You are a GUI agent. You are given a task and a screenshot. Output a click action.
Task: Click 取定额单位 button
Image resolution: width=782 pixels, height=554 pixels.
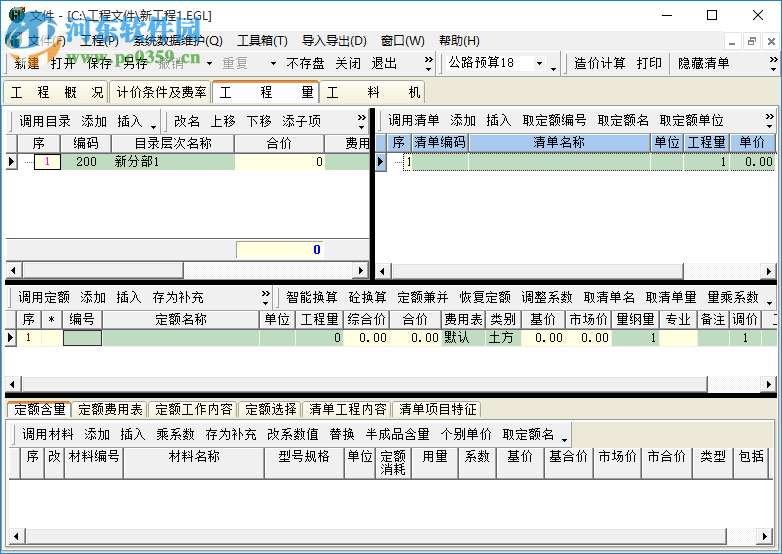[x=691, y=120]
